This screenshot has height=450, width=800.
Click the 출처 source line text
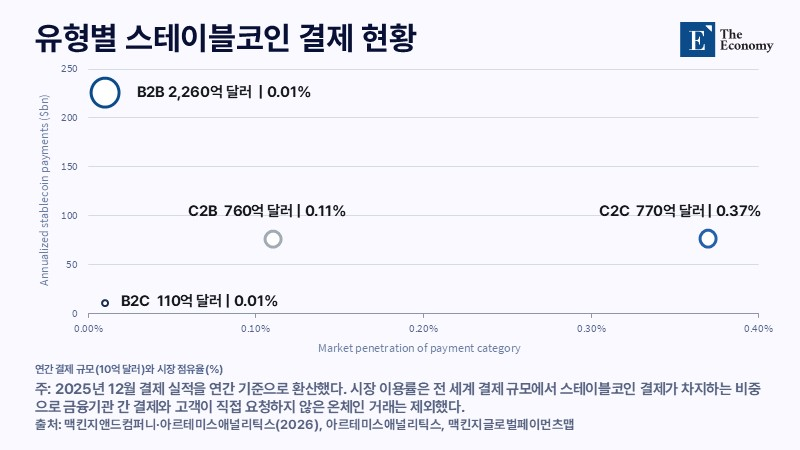click(x=305, y=424)
